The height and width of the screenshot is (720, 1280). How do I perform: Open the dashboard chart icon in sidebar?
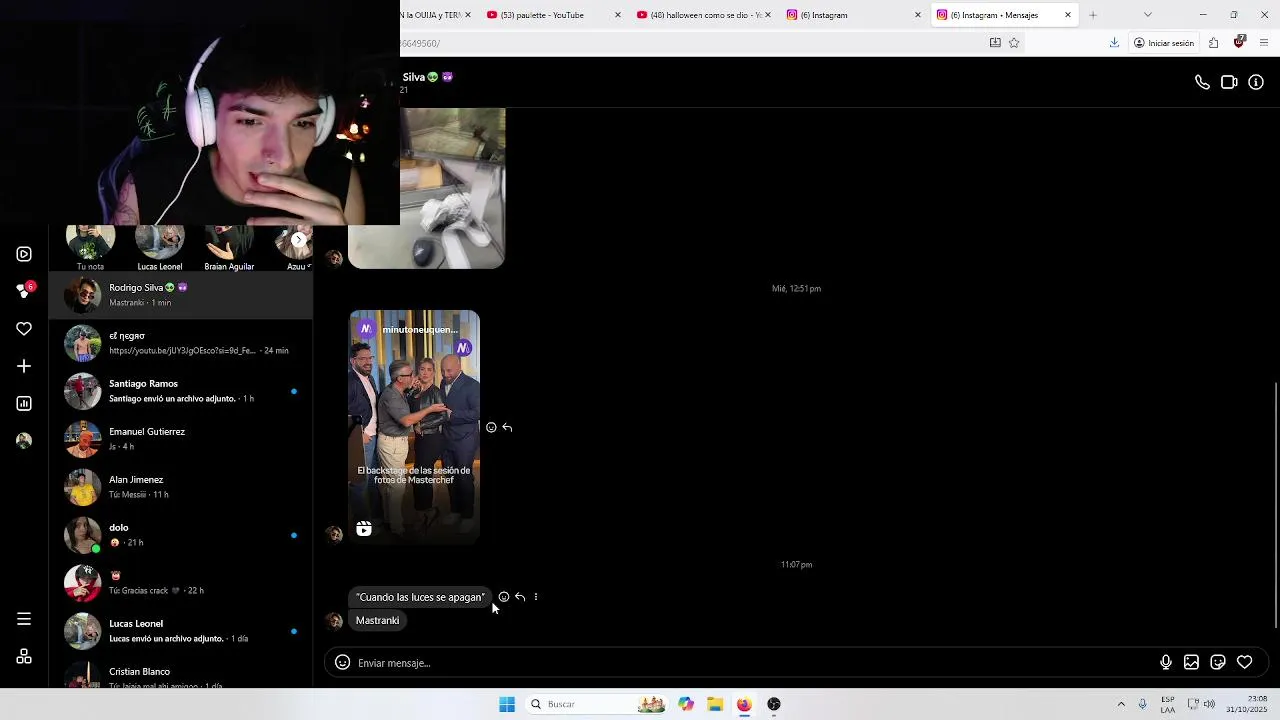pos(24,403)
